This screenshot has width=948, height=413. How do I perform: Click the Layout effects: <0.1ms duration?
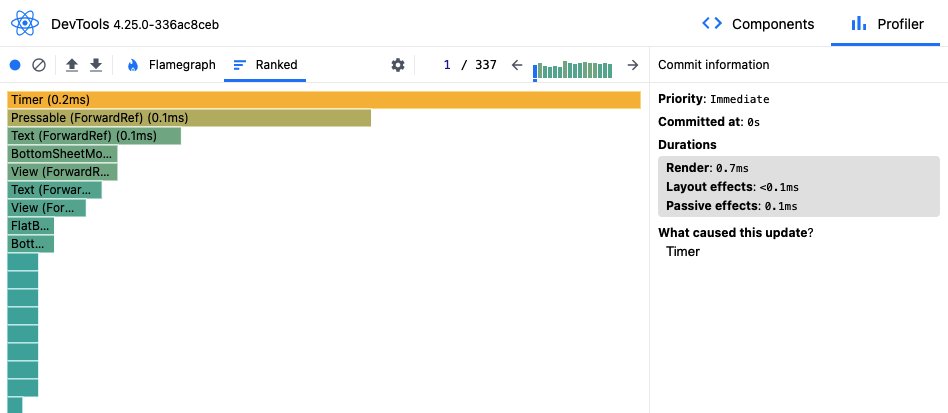click(x=732, y=187)
